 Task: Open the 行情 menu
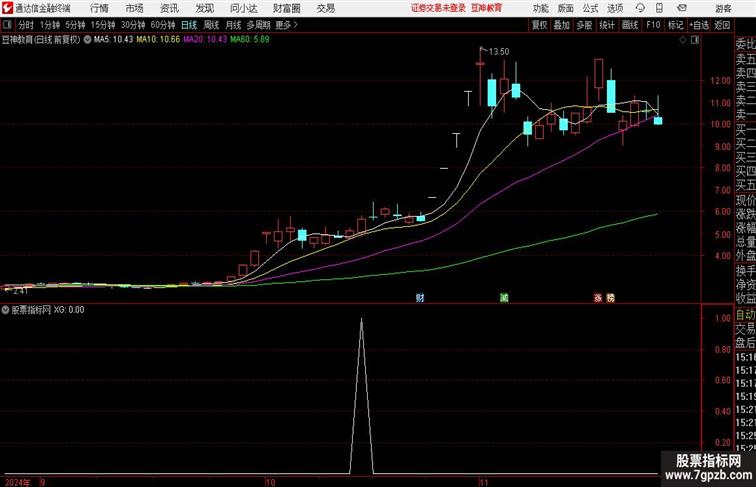tap(99, 8)
